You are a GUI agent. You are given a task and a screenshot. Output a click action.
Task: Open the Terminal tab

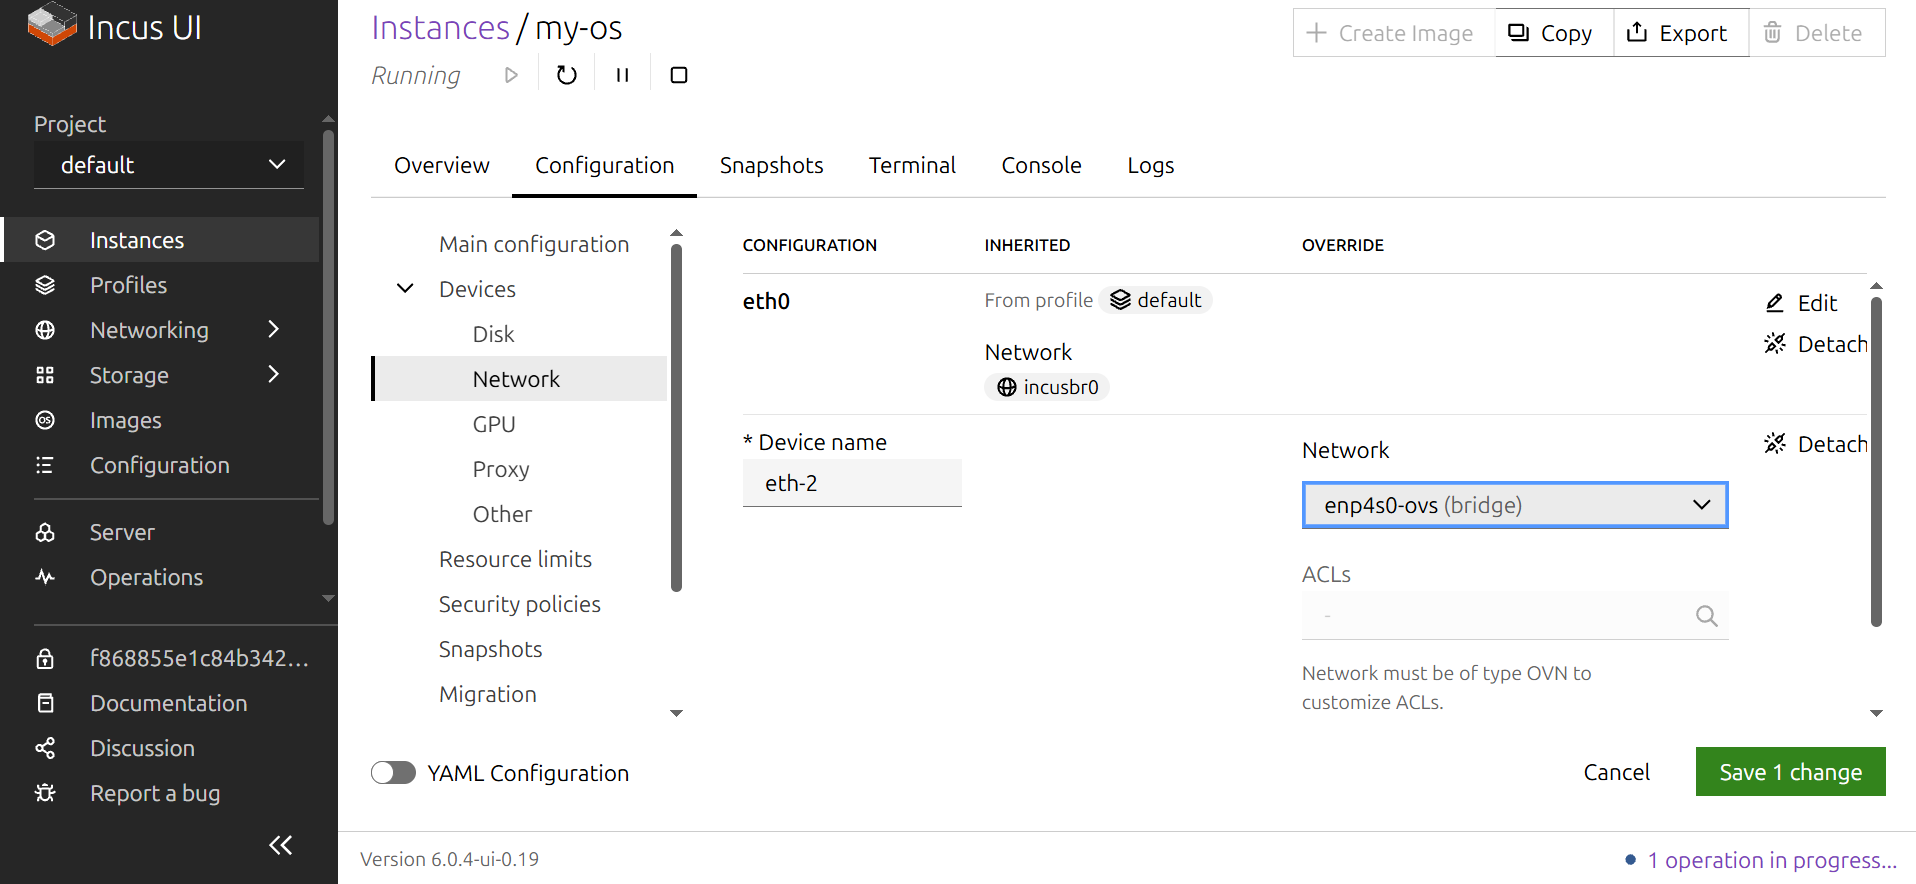tap(911, 165)
